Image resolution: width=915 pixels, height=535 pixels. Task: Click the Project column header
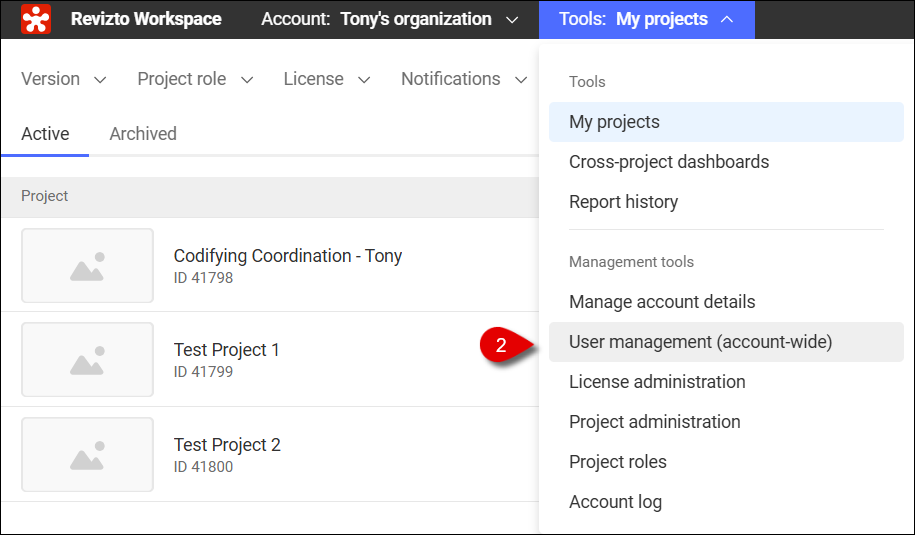[x=44, y=196]
